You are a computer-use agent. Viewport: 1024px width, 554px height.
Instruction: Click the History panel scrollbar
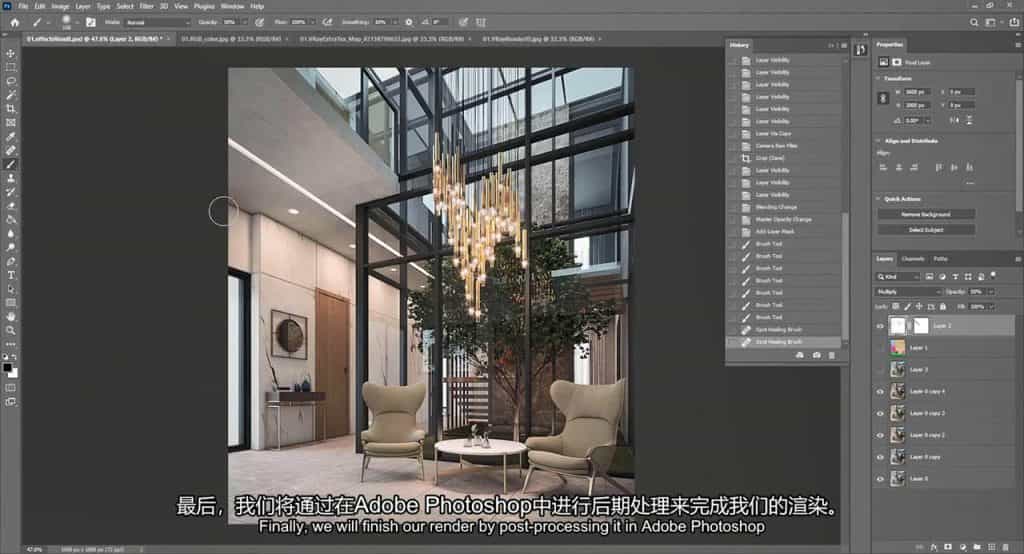[x=844, y=275]
